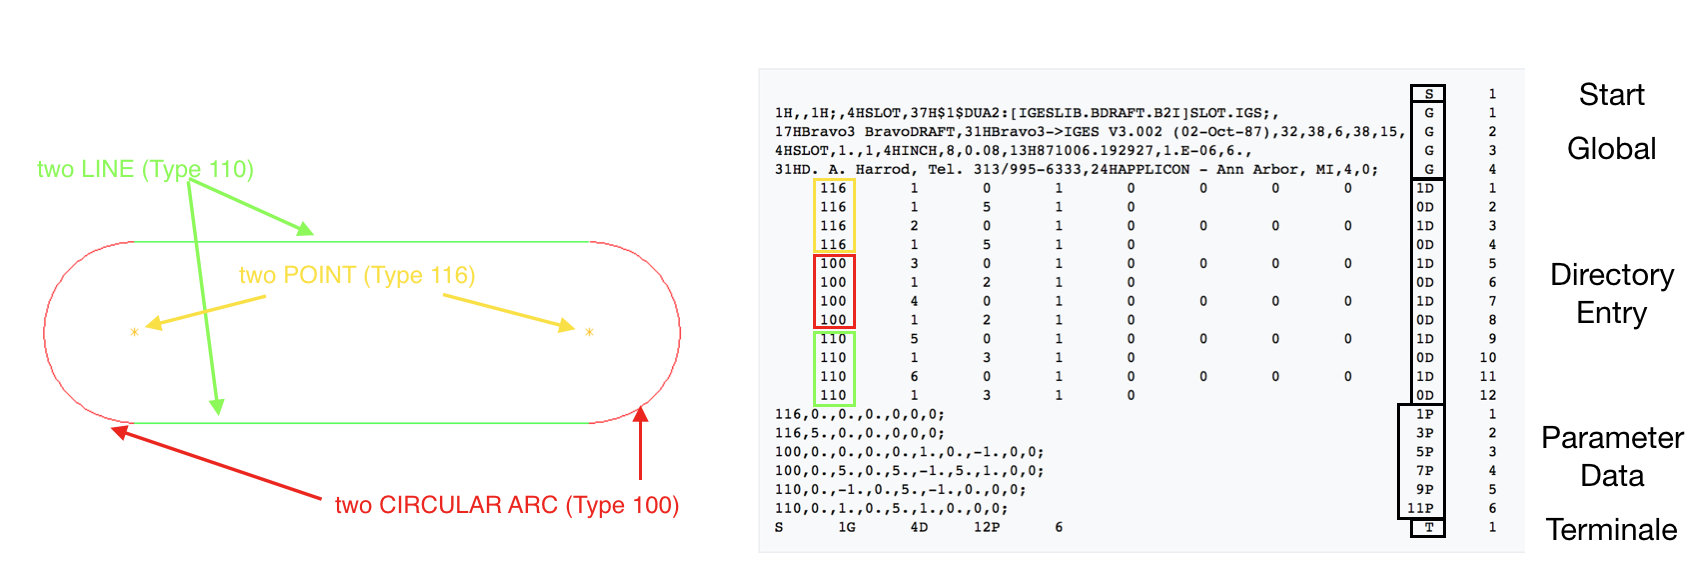1706x568 pixels.
Task: Click the boxed 'S' start section marker
Action: pos(1428,94)
